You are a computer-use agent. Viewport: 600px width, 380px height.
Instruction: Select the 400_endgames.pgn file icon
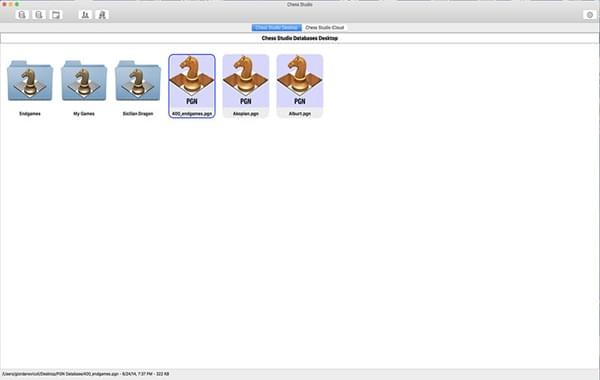point(192,81)
